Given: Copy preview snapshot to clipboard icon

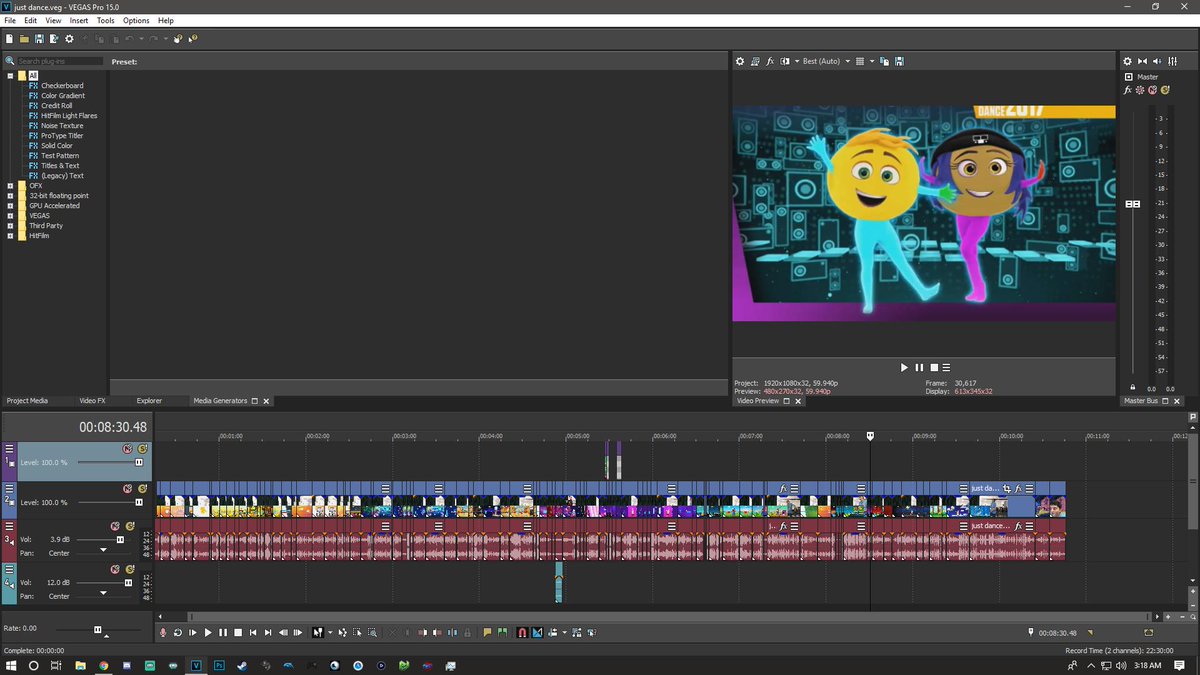Looking at the screenshot, I should point(884,61).
